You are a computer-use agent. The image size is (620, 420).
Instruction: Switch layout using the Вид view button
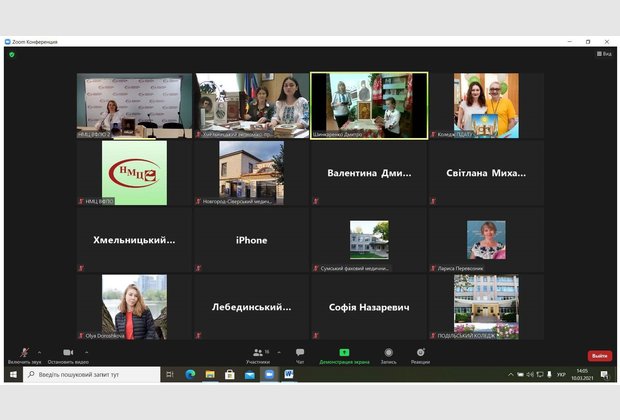[x=603, y=54]
